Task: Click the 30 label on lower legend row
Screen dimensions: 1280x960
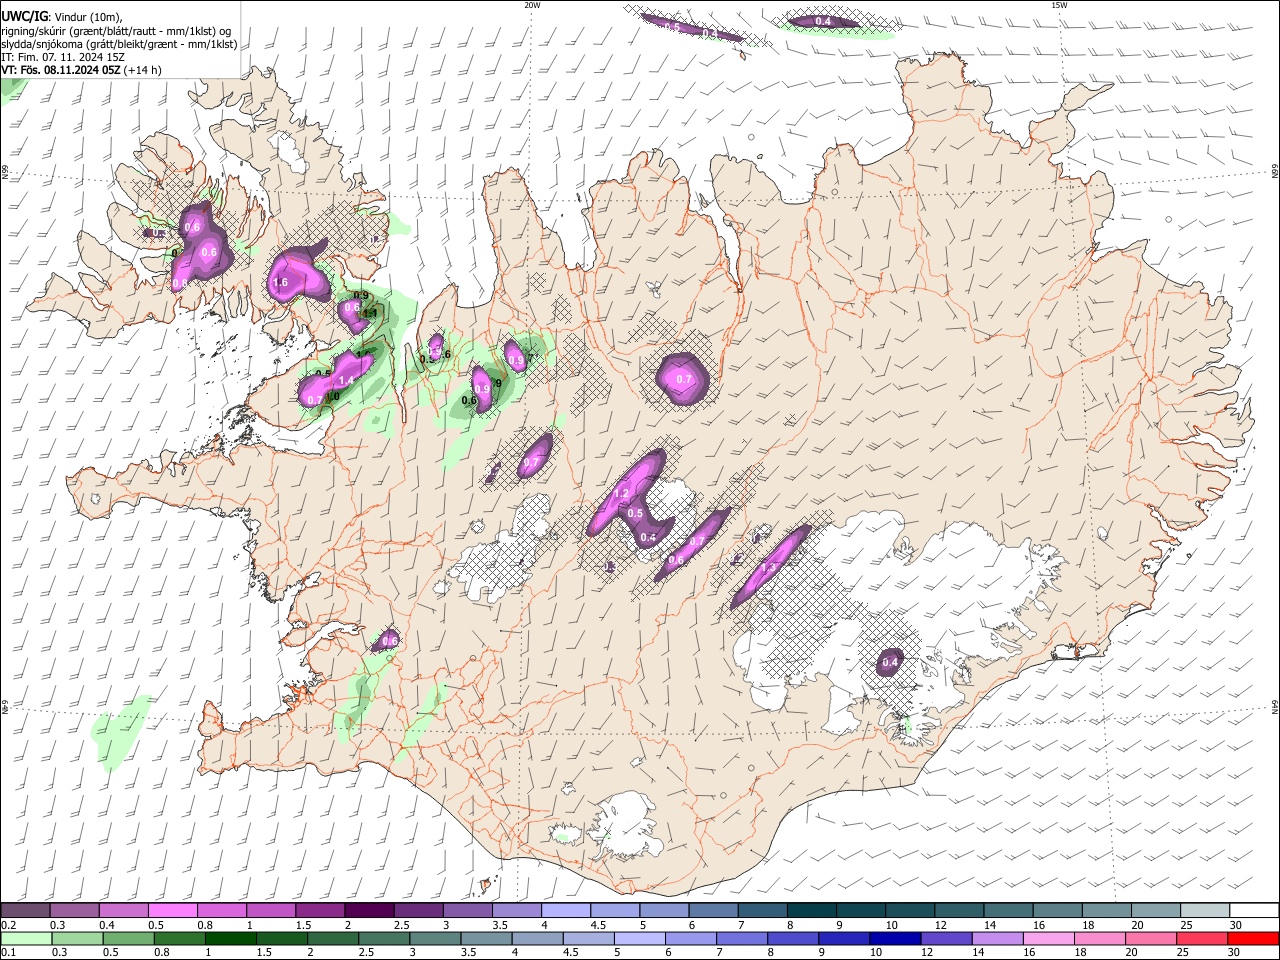Action: [x=1236, y=953]
